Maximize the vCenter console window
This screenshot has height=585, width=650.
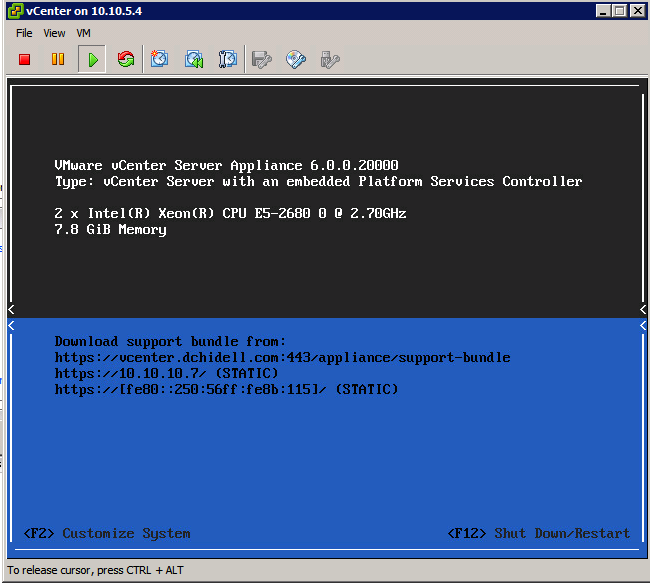pos(620,10)
